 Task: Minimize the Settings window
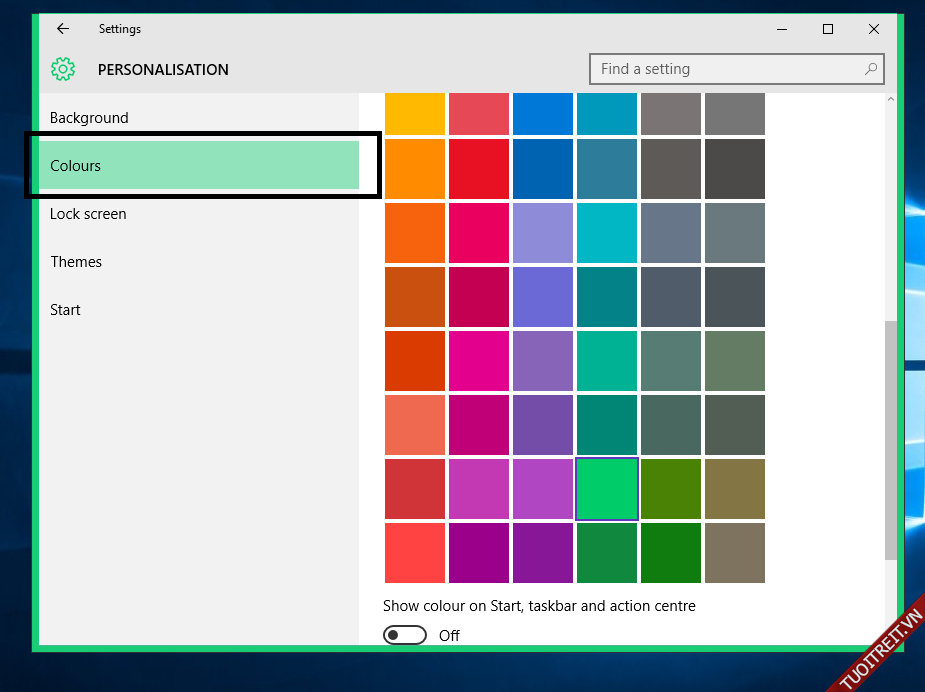tap(782, 29)
